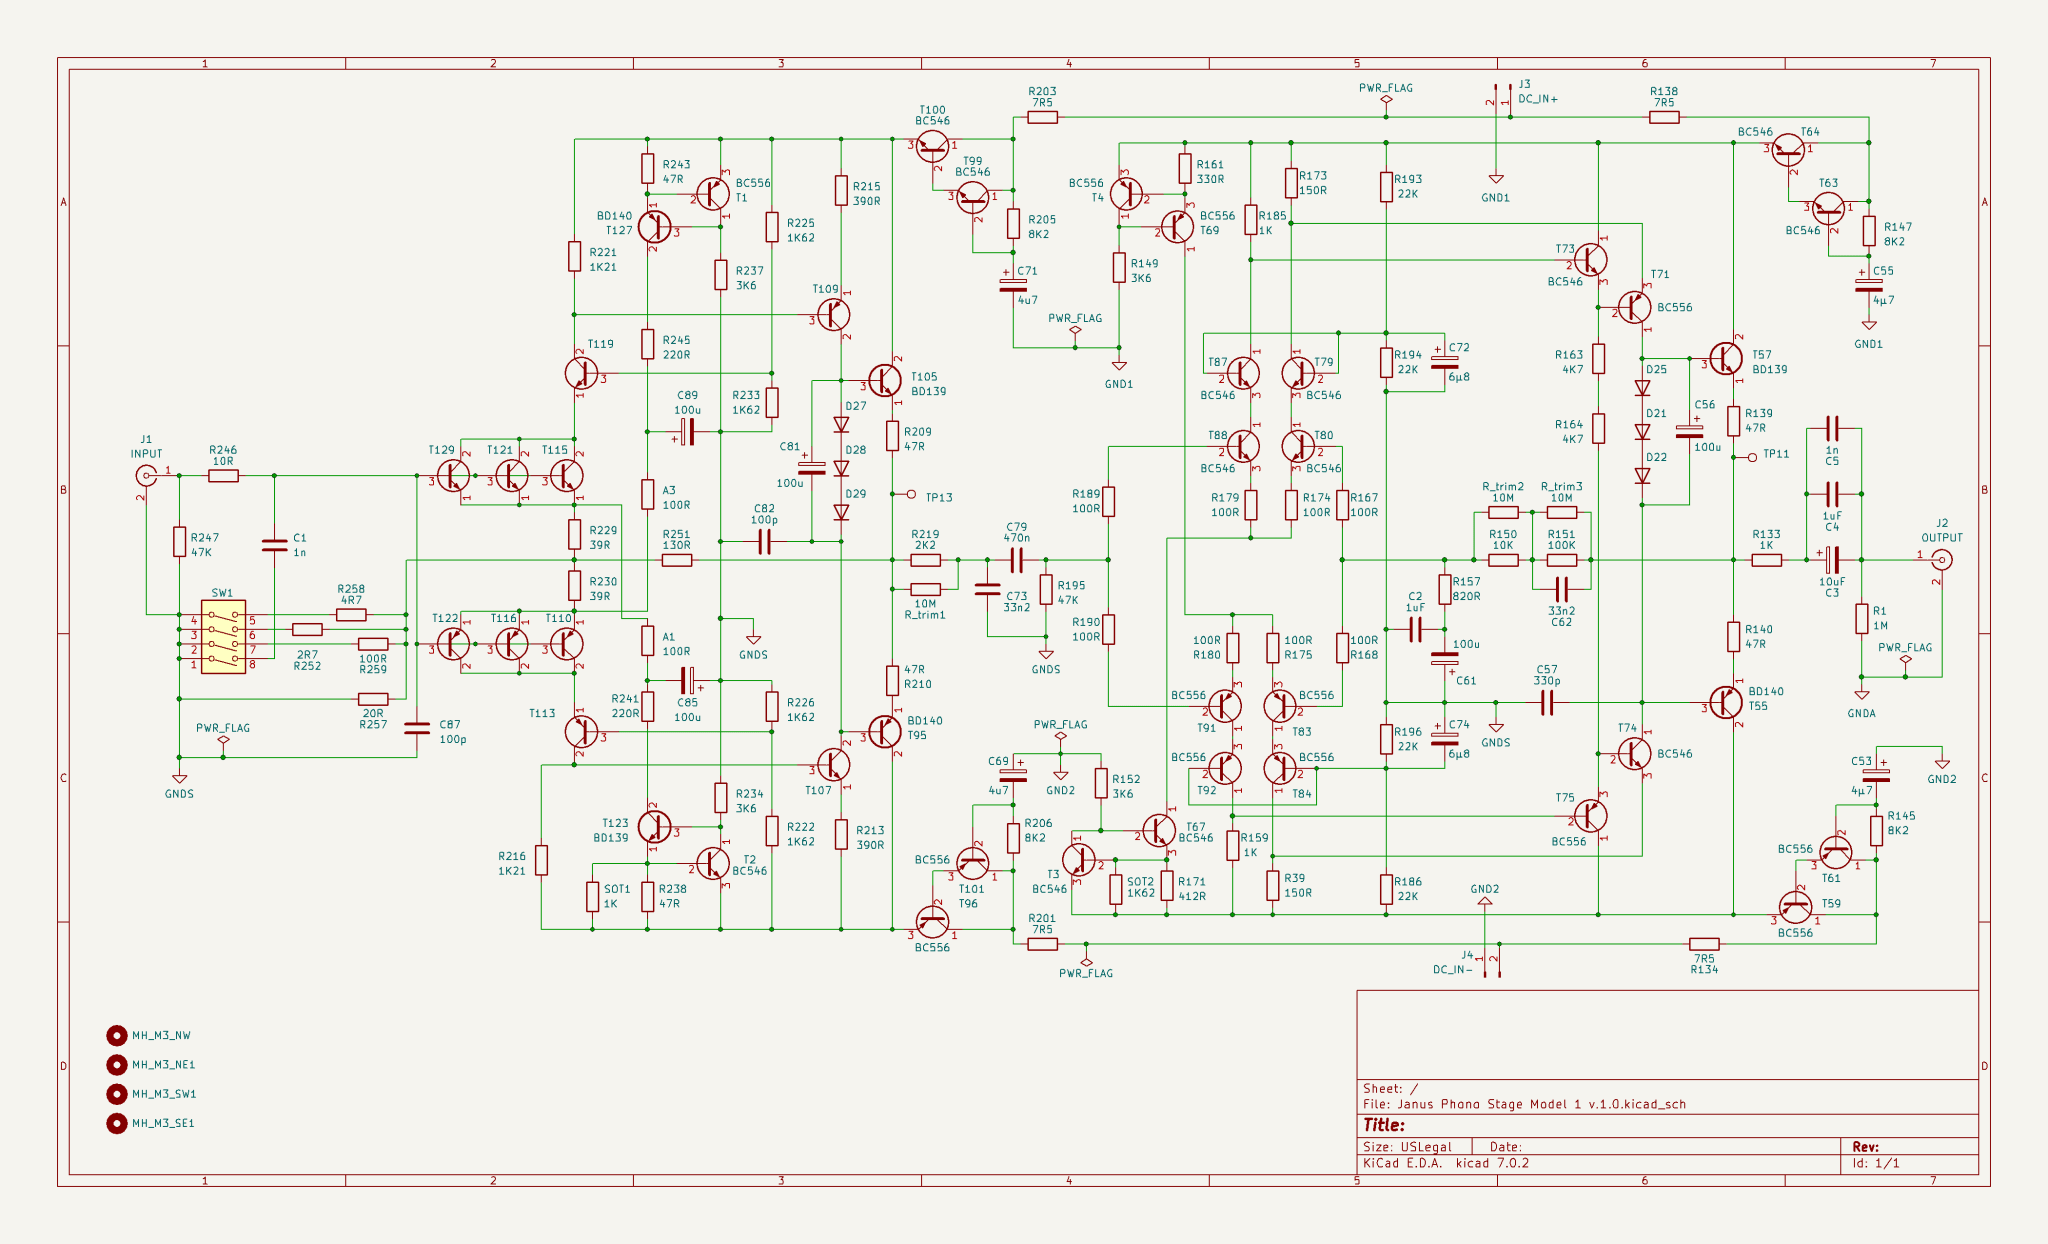2048x1244 pixels.
Task: Select transistor T67 BC546
Action: click(x=1160, y=830)
